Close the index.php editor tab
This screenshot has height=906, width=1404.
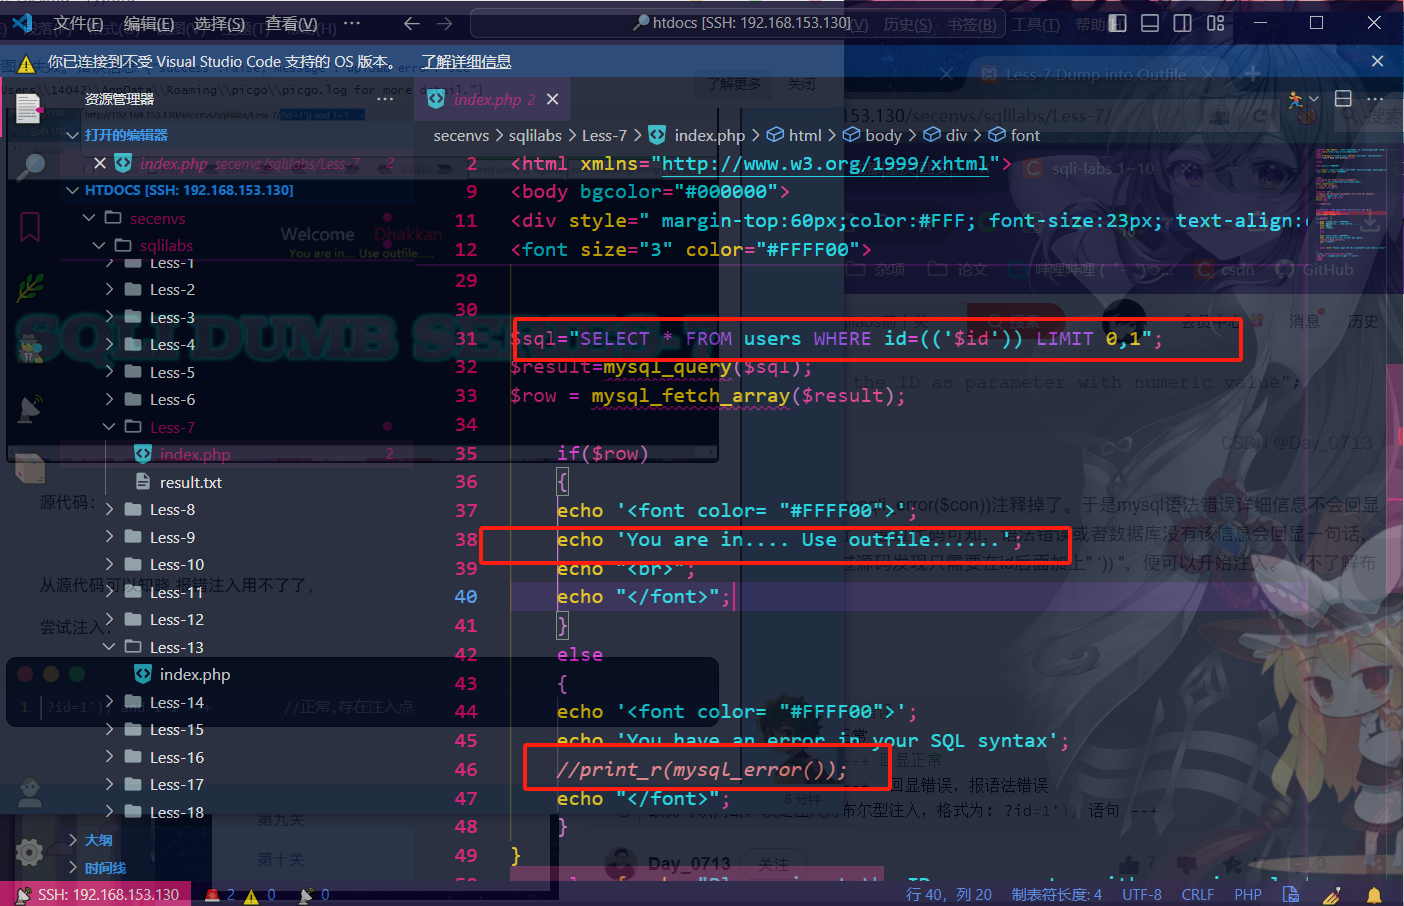pyautogui.click(x=552, y=99)
